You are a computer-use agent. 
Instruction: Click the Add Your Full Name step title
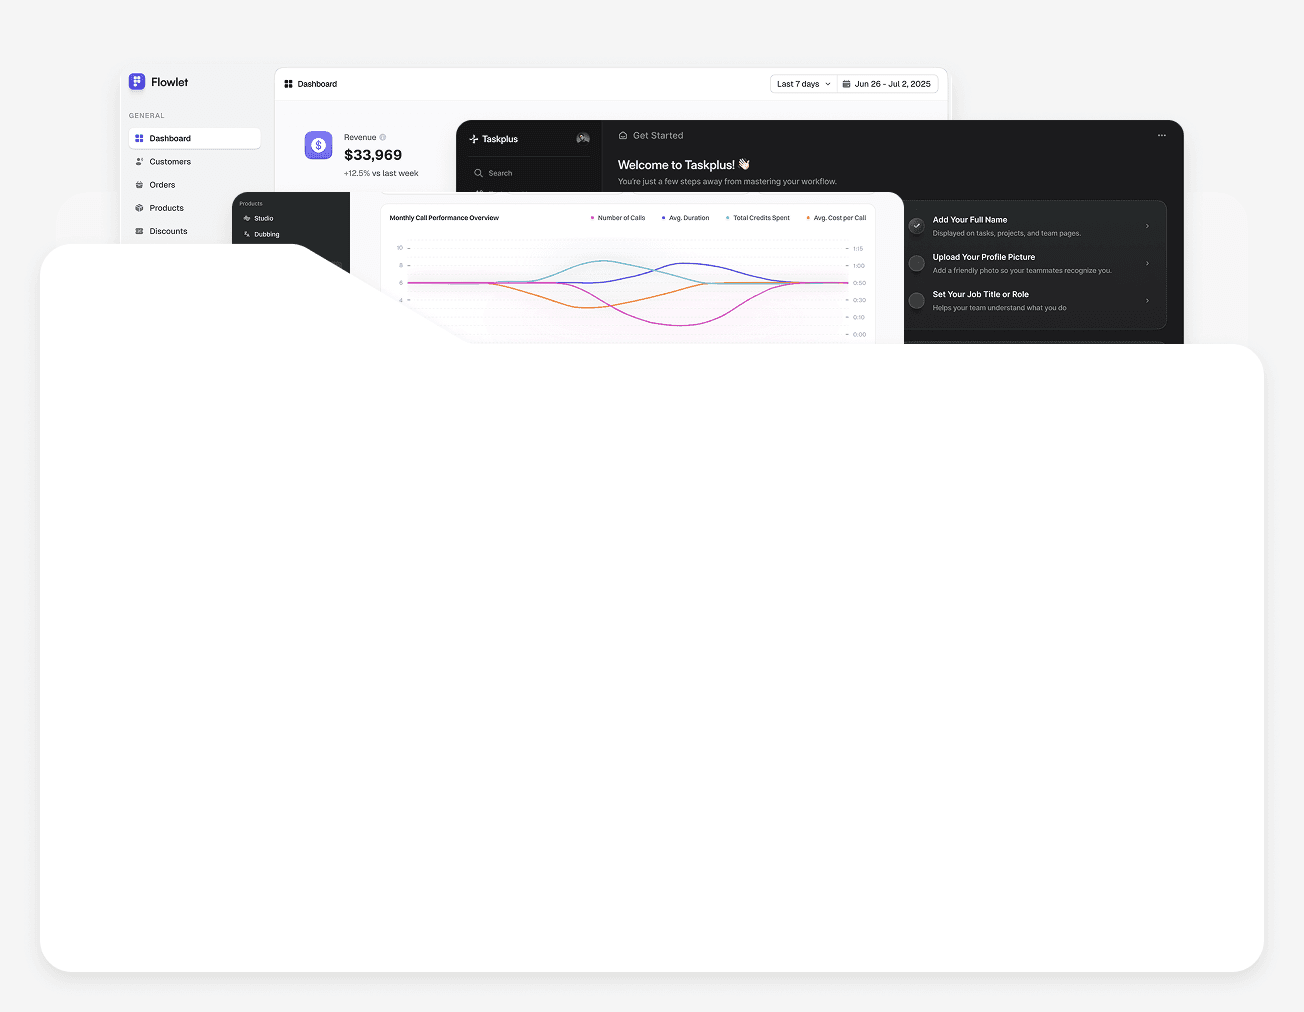pos(970,220)
